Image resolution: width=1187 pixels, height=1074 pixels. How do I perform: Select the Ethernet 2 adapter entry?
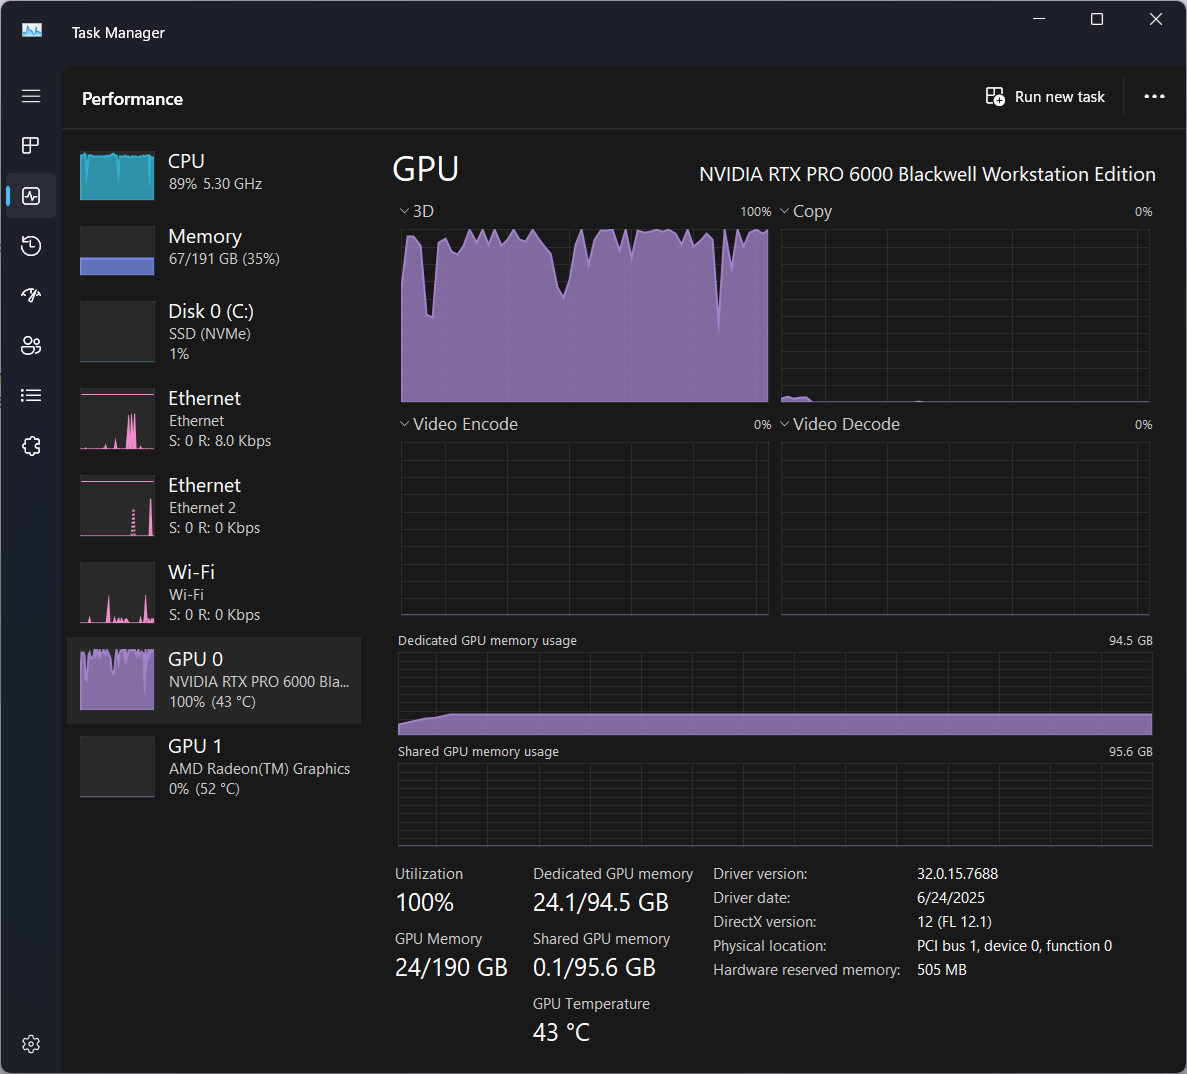[214, 506]
